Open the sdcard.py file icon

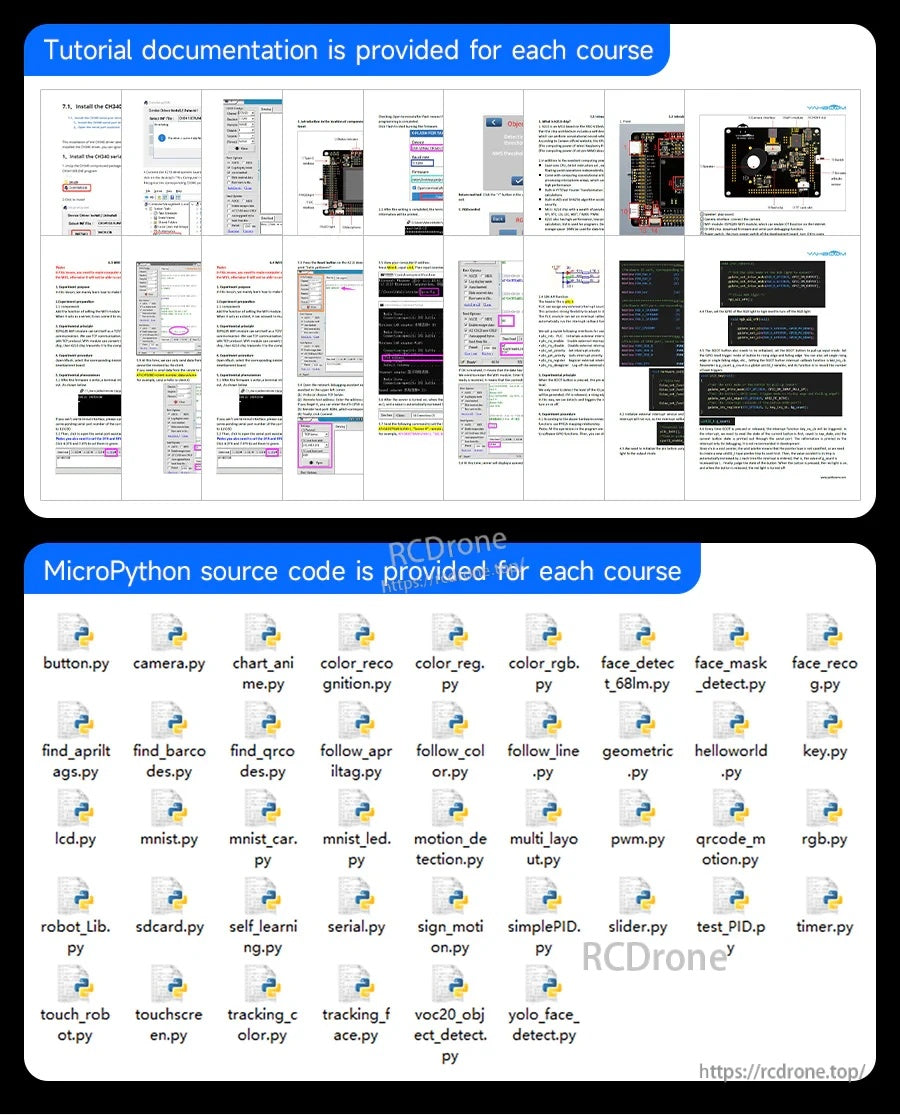(169, 895)
